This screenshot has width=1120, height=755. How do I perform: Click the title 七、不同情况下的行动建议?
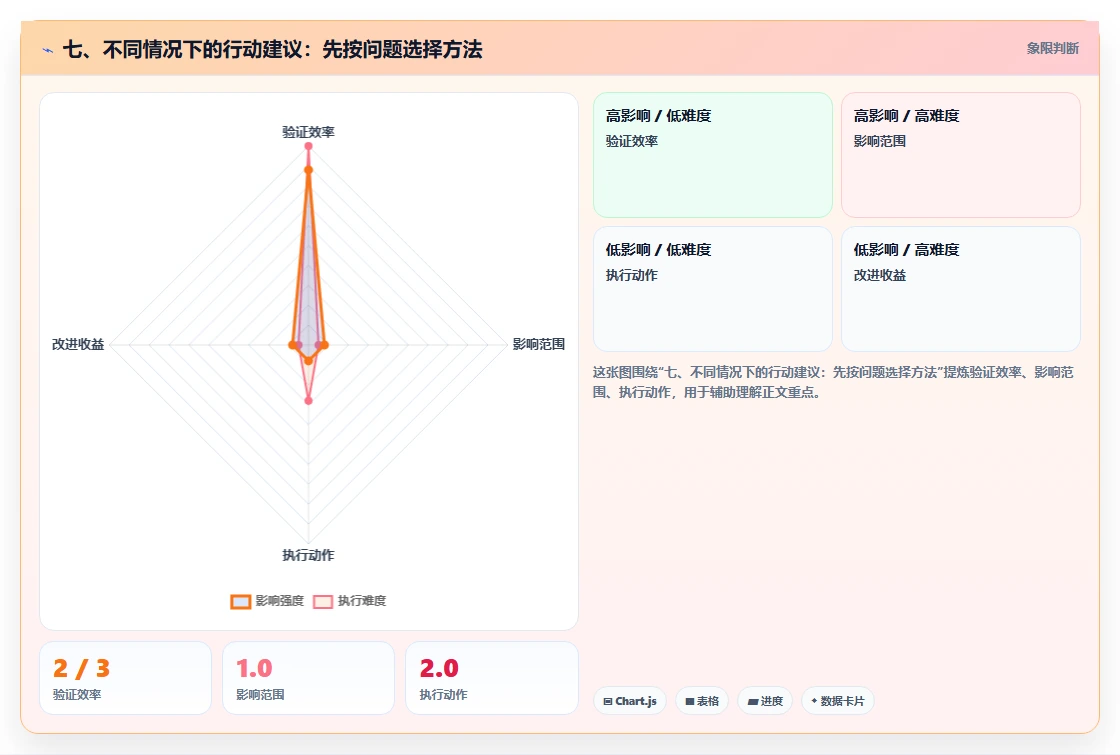(272, 49)
